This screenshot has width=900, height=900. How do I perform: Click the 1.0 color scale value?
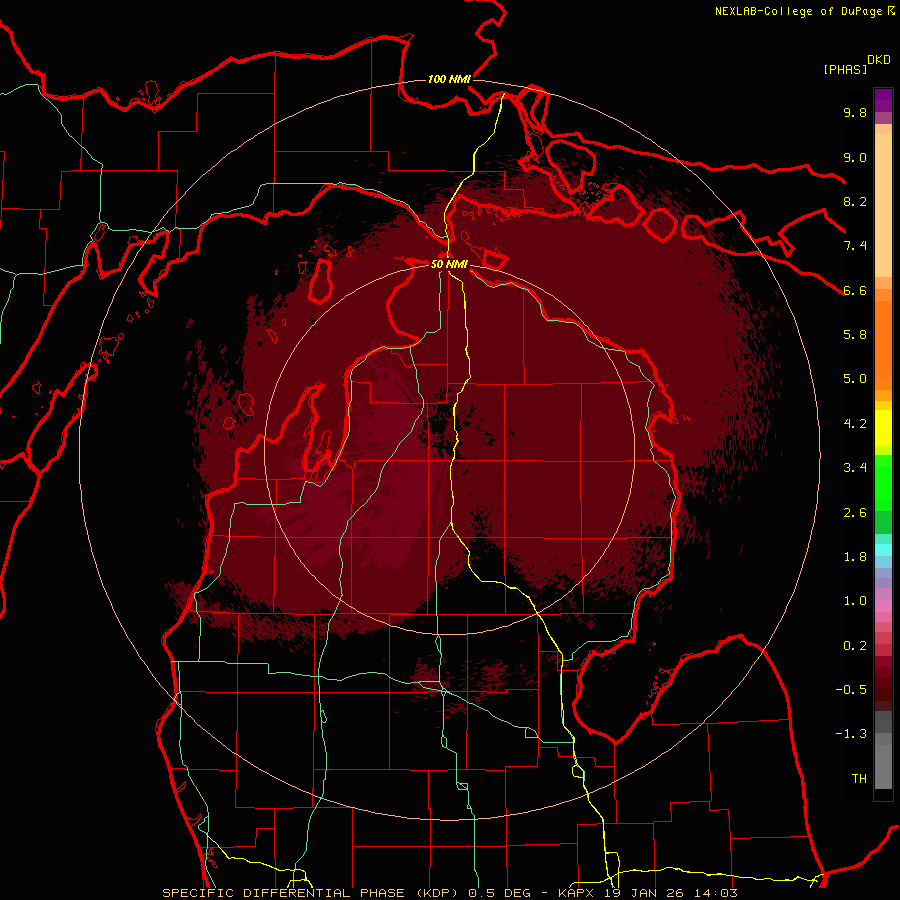[855, 601]
